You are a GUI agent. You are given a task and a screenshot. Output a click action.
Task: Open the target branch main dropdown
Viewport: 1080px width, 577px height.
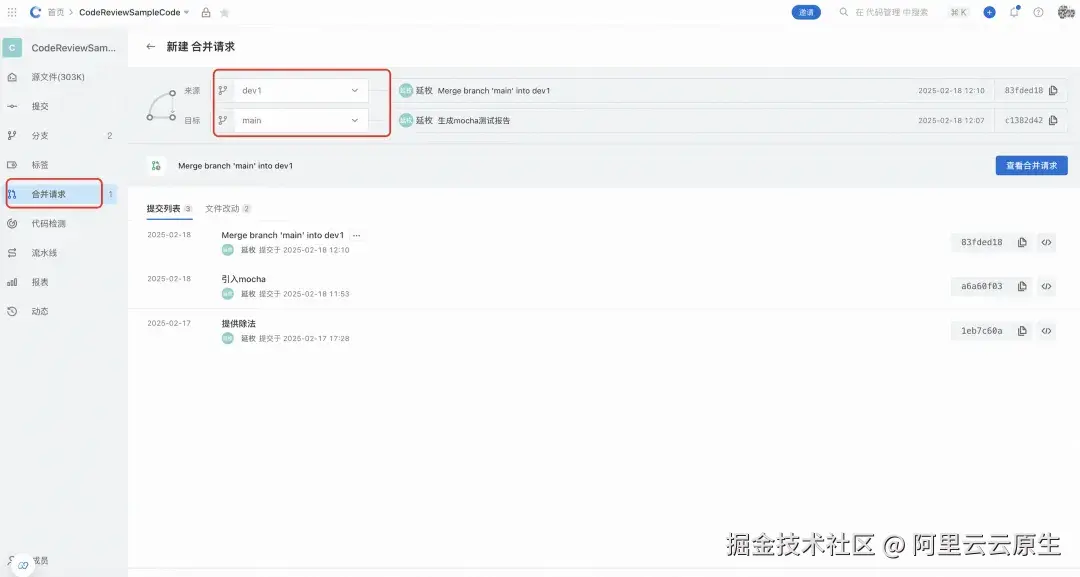300,120
